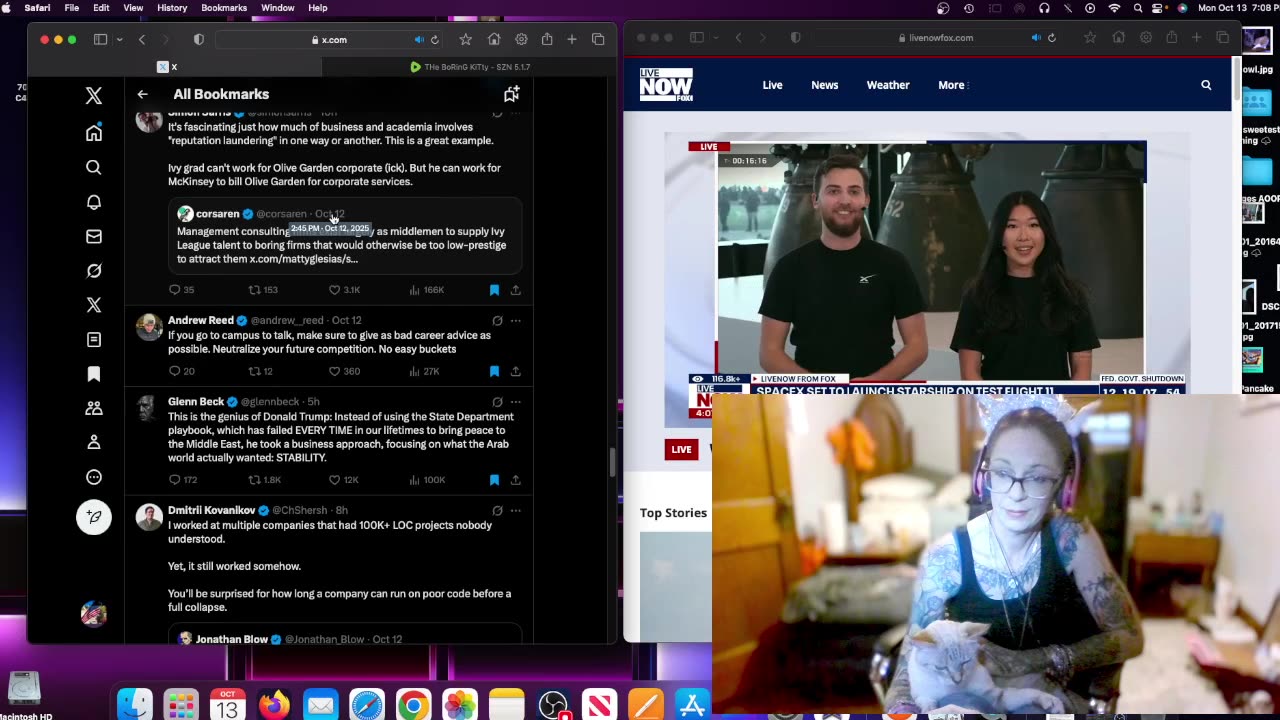Click the X bookmarks page scrollbar
This screenshot has height=720, width=1280.
pyautogui.click(x=613, y=463)
